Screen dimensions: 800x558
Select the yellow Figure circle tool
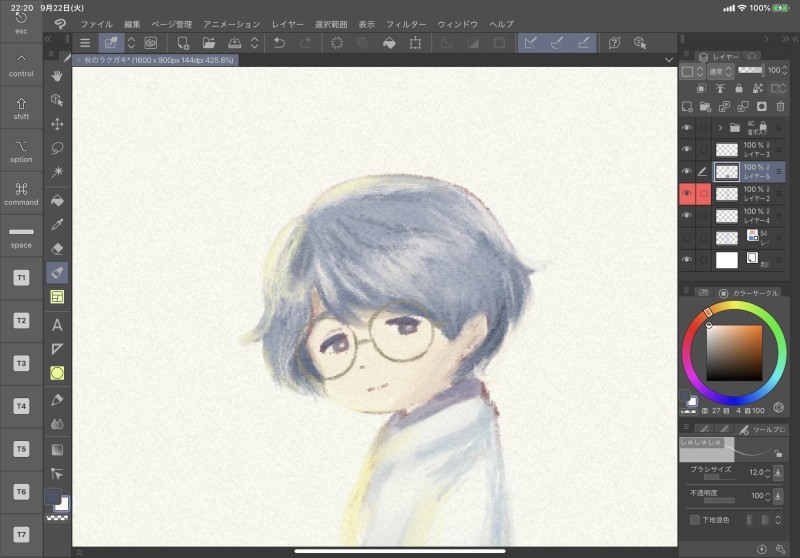click(x=57, y=373)
